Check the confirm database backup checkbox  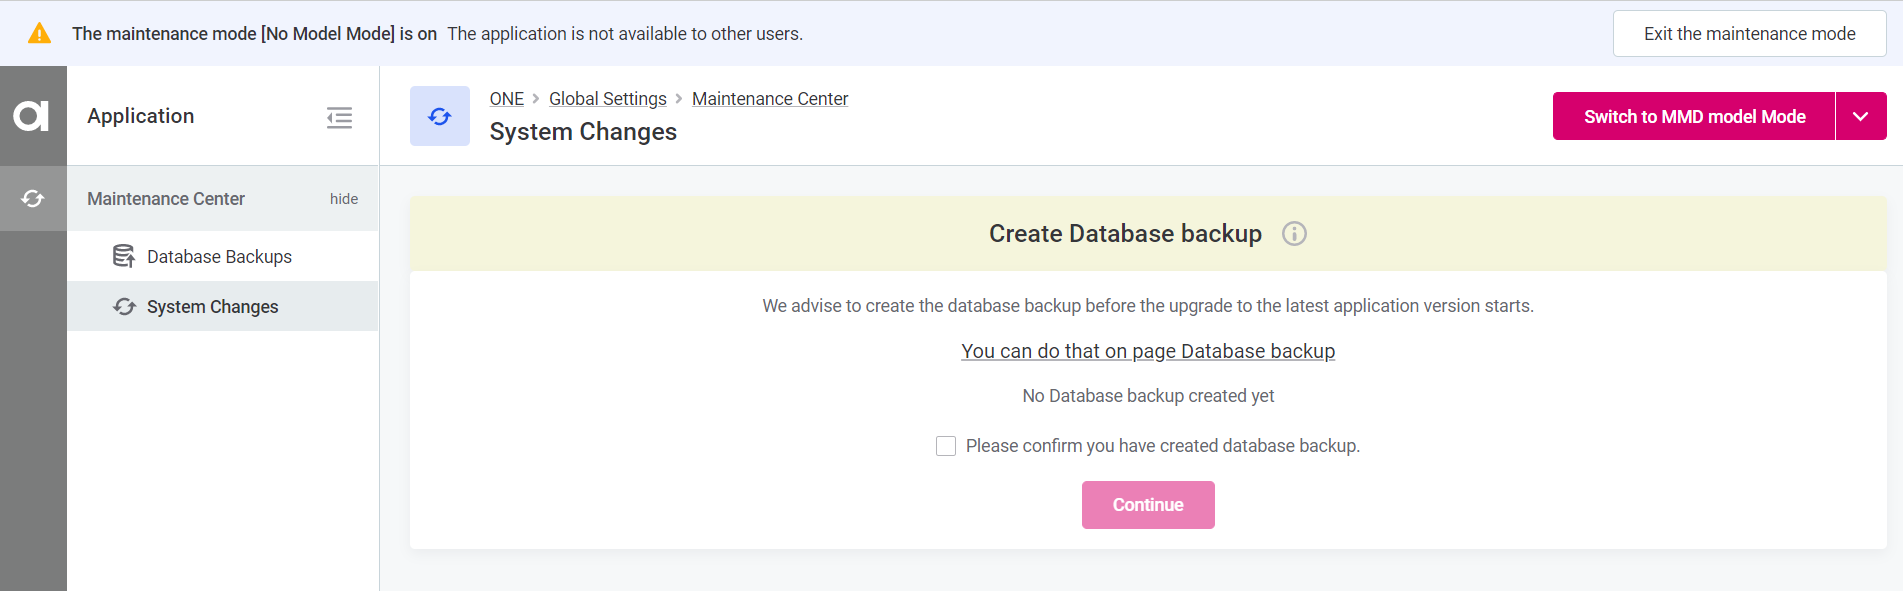(x=945, y=446)
